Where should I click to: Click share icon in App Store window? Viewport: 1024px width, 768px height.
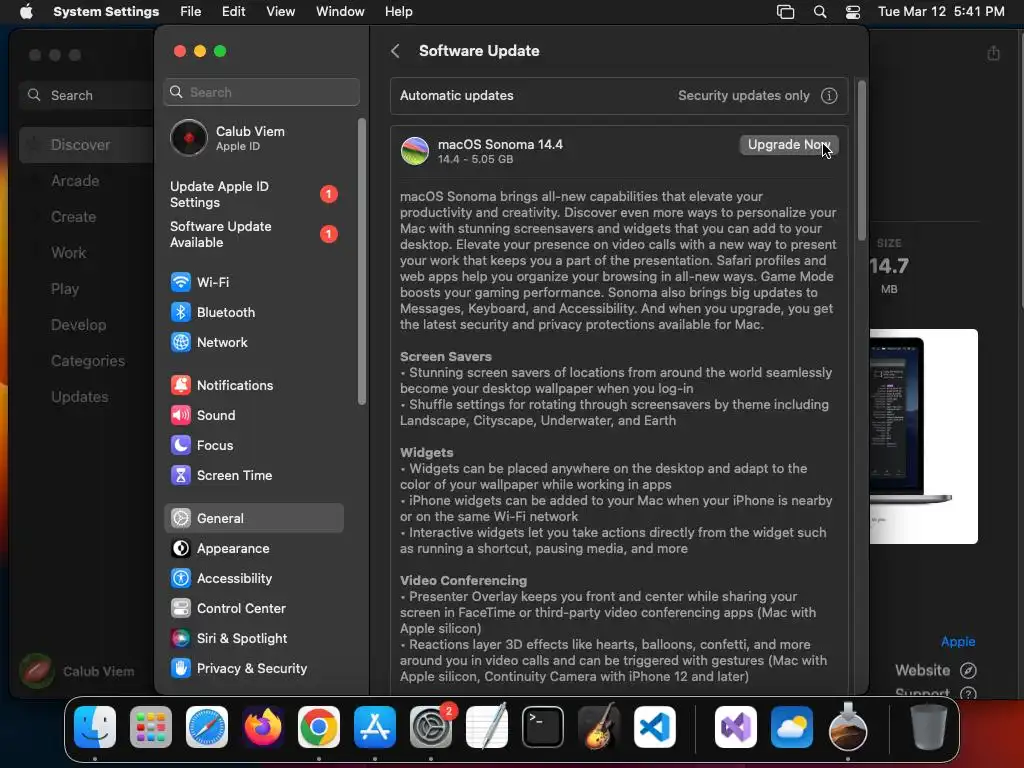[x=993, y=53]
